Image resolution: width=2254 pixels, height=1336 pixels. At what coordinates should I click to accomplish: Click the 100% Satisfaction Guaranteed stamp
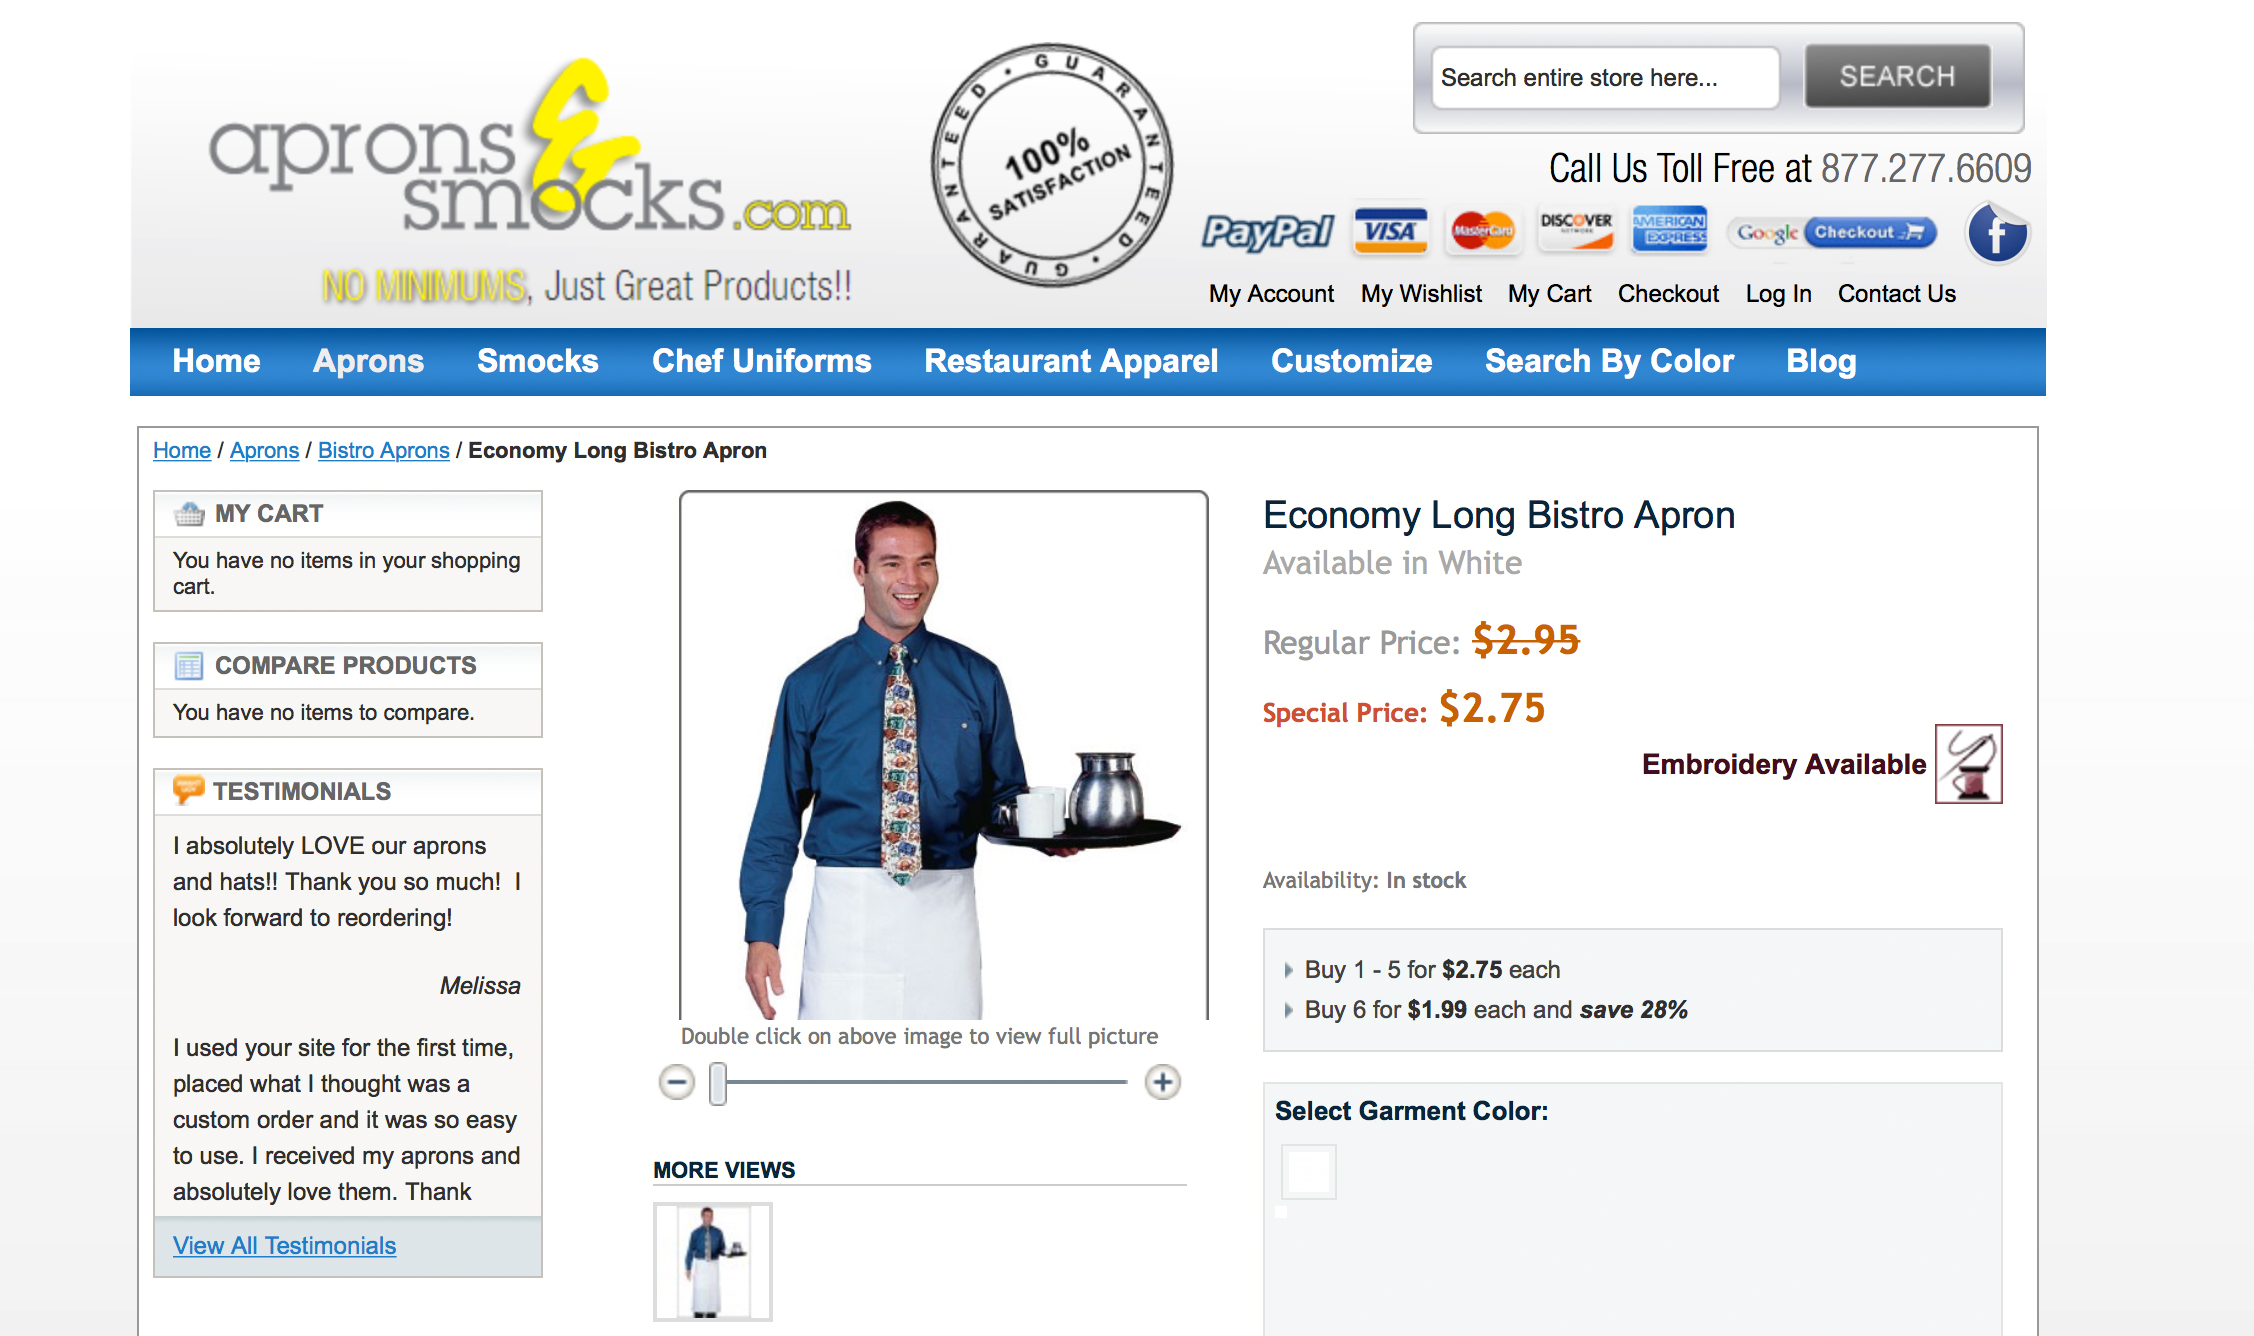click(x=1052, y=165)
